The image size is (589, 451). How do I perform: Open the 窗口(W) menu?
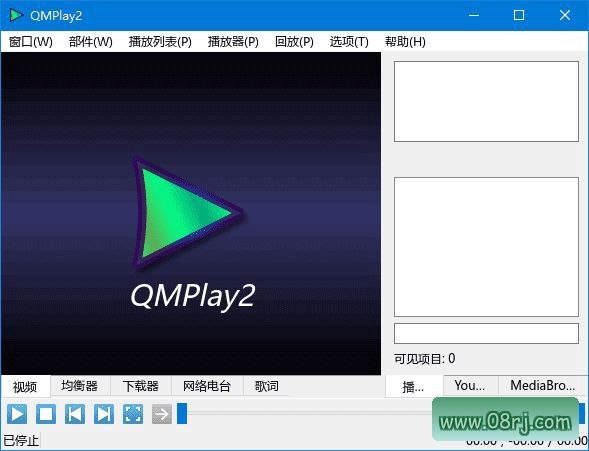(x=30, y=41)
